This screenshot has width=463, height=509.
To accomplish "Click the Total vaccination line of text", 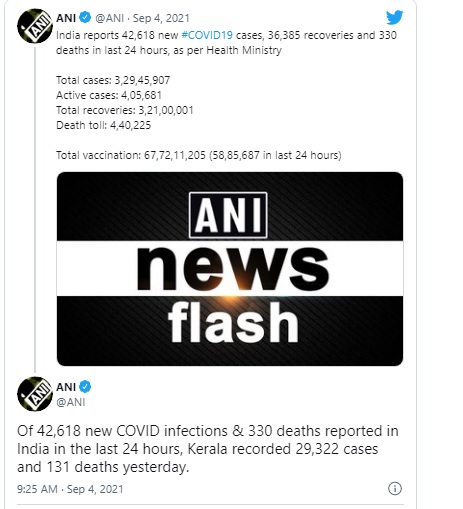I will [199, 155].
